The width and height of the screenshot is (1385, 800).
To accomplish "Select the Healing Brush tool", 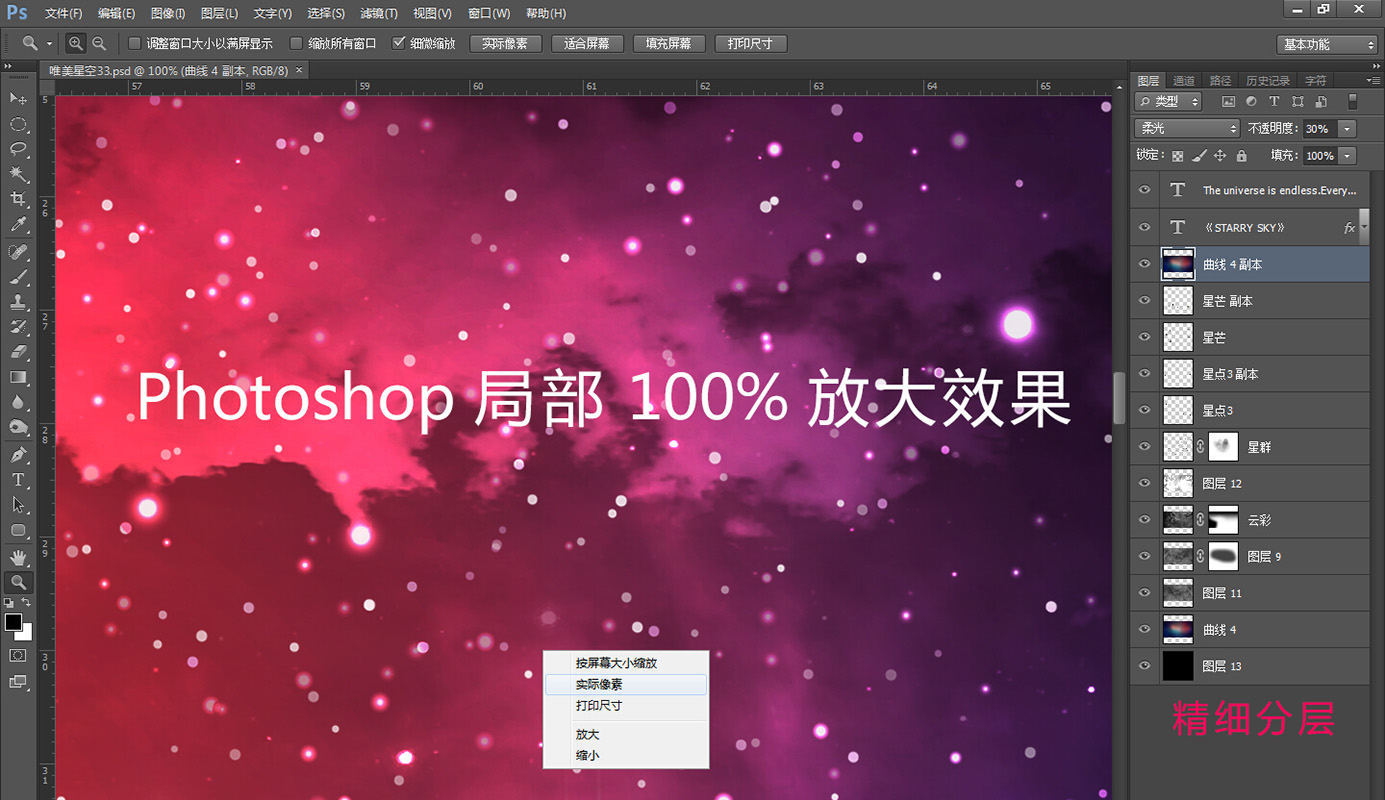I will coord(18,252).
